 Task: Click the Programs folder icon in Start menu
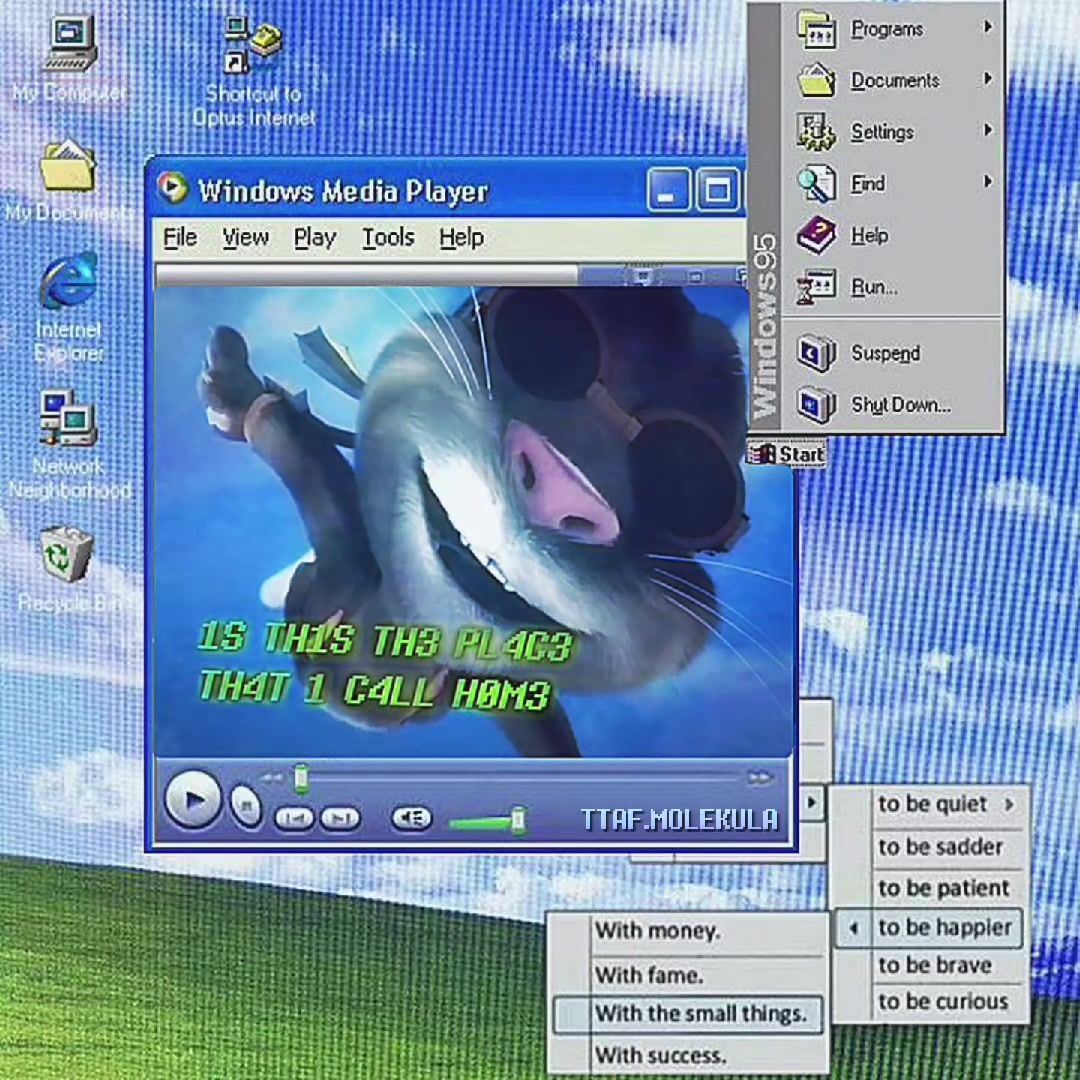click(x=816, y=30)
